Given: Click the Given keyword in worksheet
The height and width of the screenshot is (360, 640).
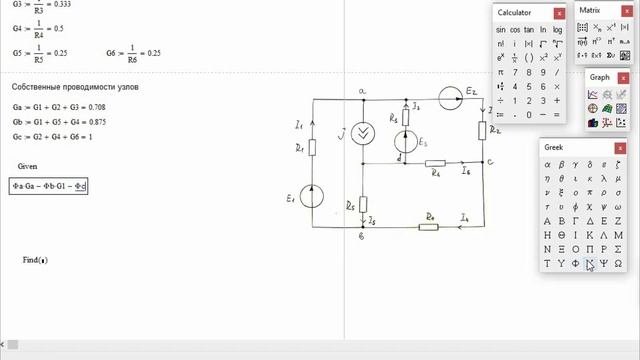Looking at the screenshot, I should (x=27, y=166).
